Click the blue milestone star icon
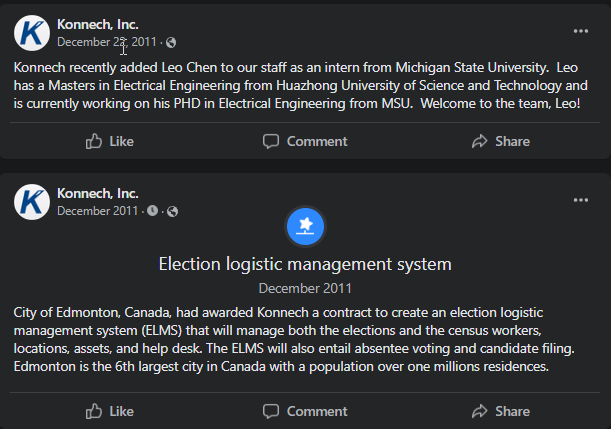The image size is (611, 429). tap(306, 226)
